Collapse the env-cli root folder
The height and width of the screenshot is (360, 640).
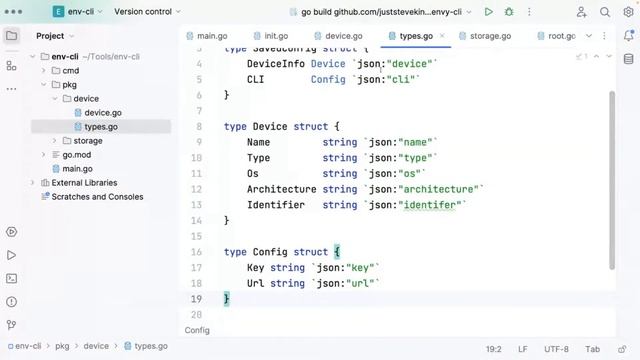tap(33, 56)
